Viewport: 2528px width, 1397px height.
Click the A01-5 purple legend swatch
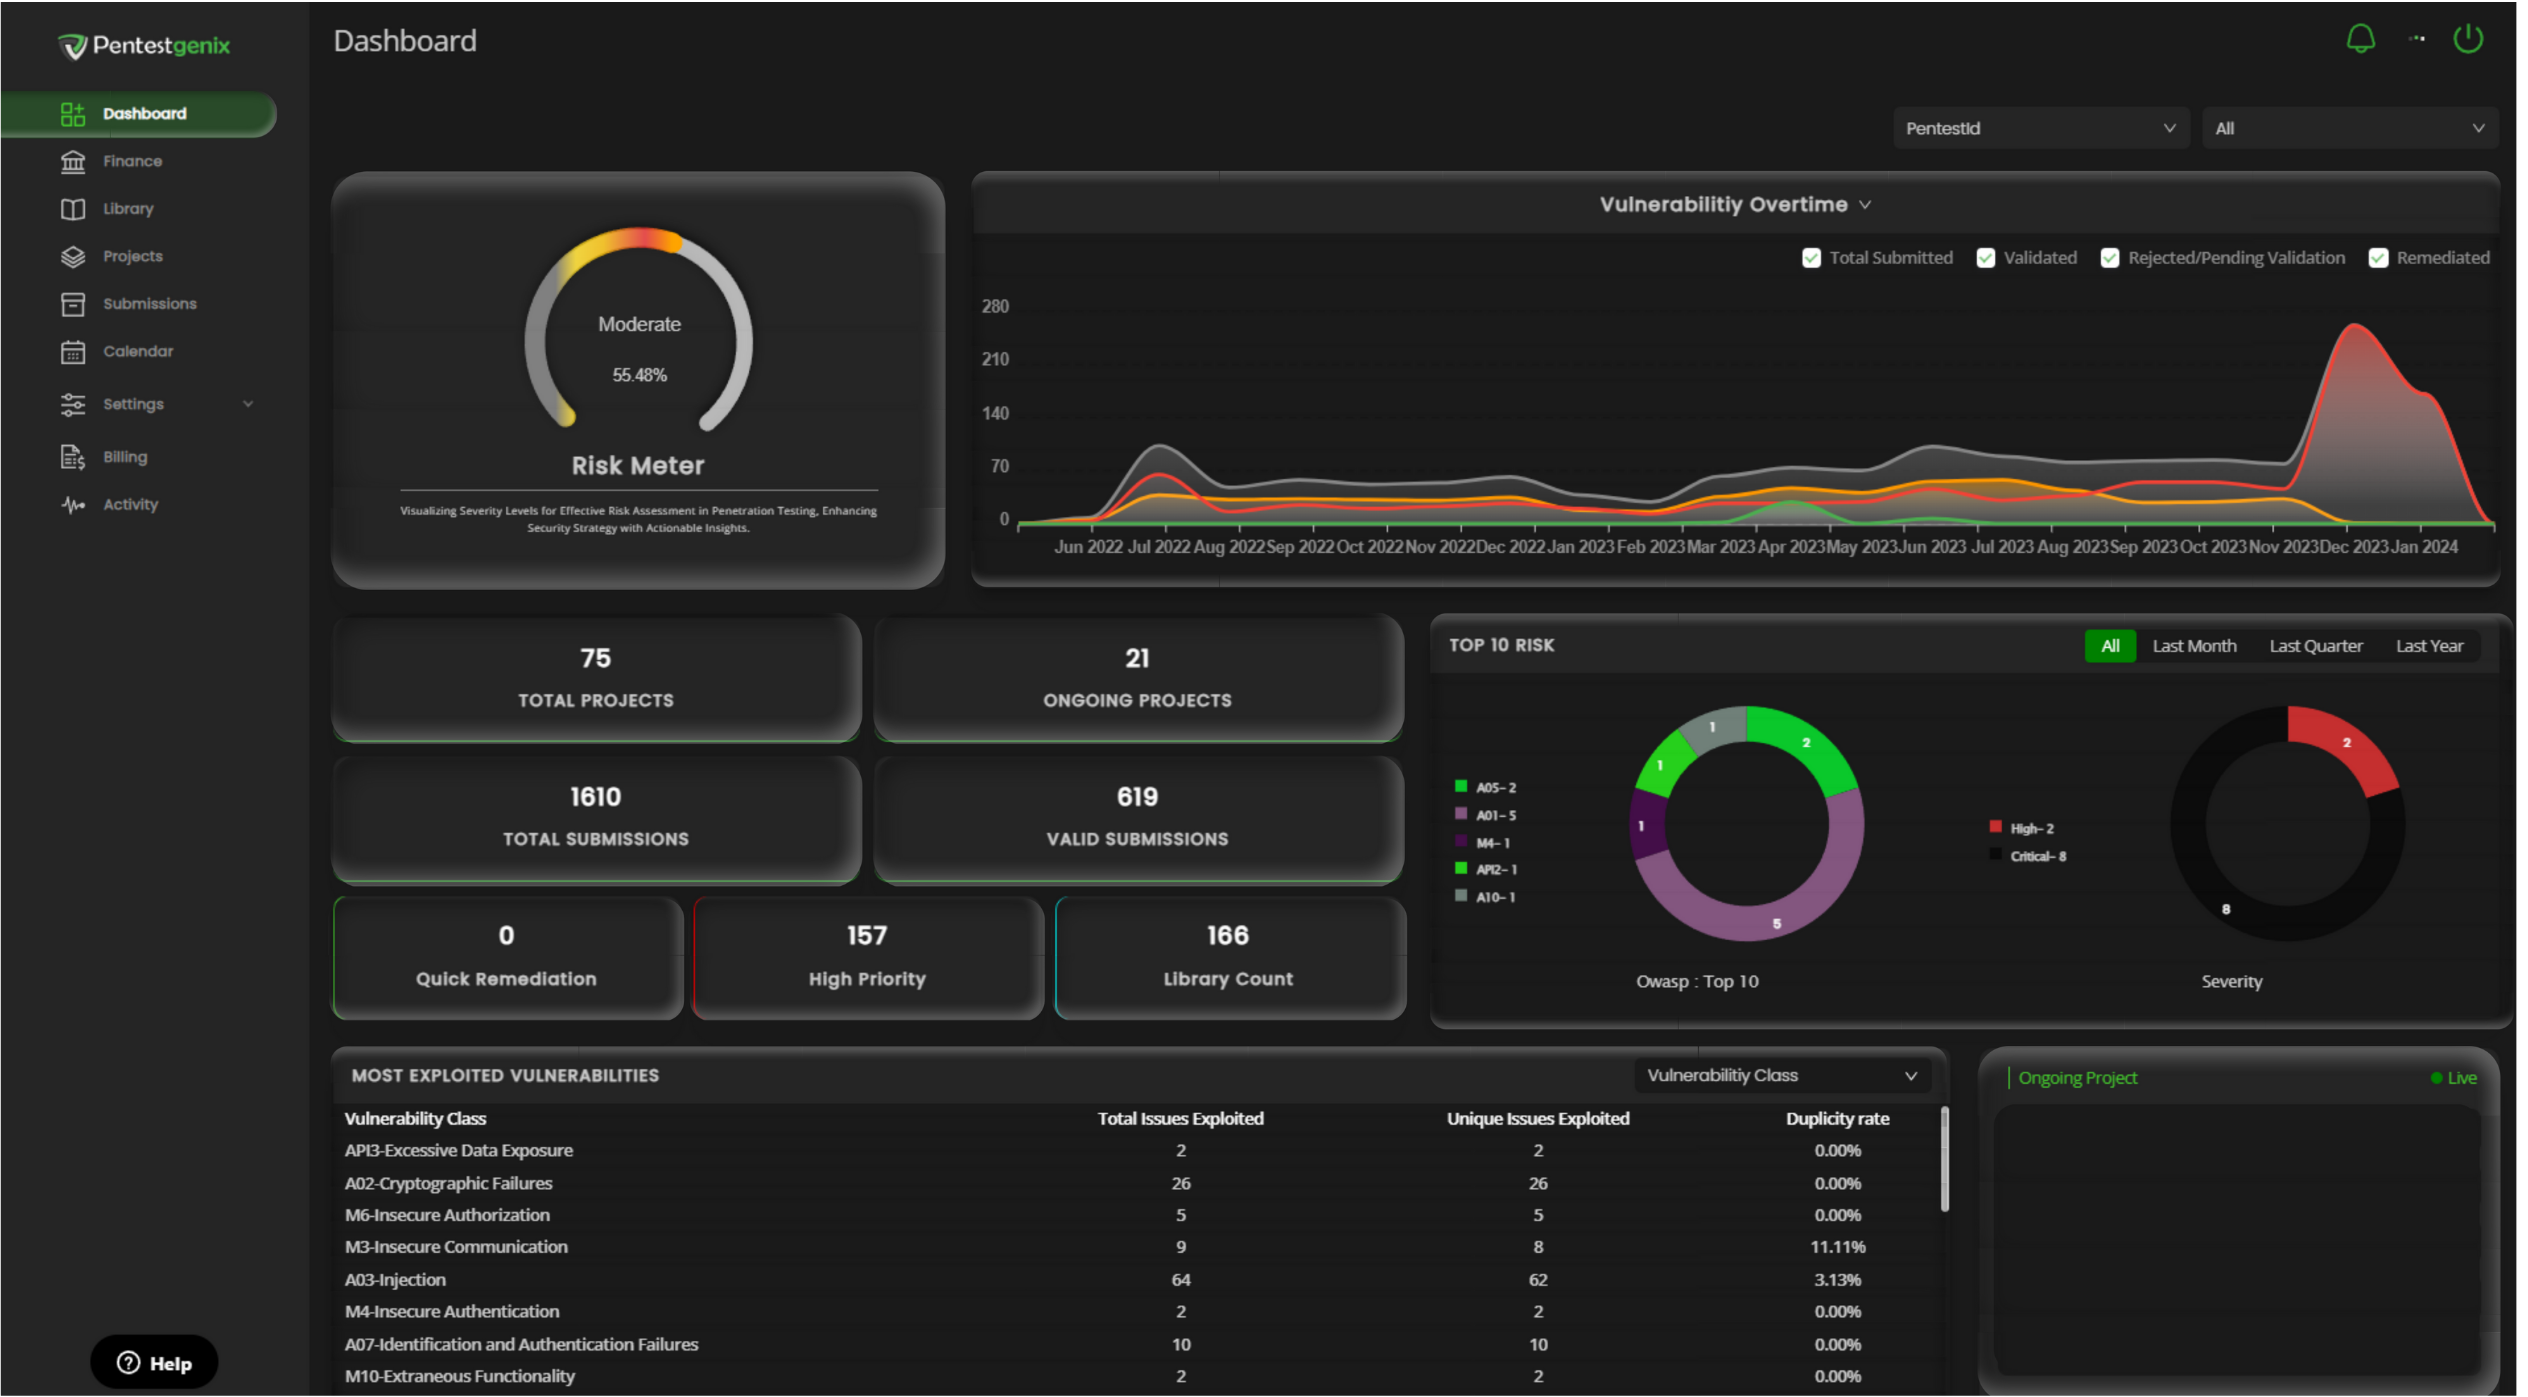(1461, 814)
